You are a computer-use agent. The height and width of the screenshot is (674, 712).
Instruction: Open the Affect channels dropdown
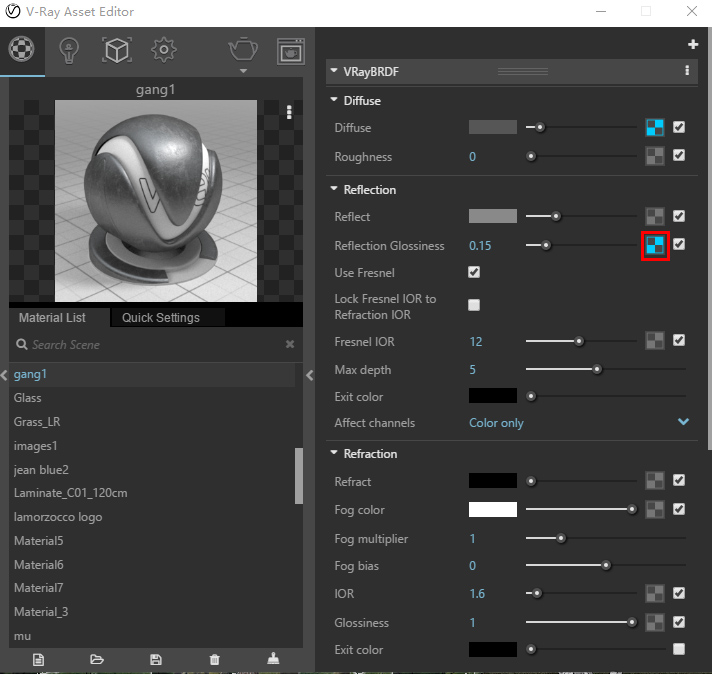click(579, 423)
